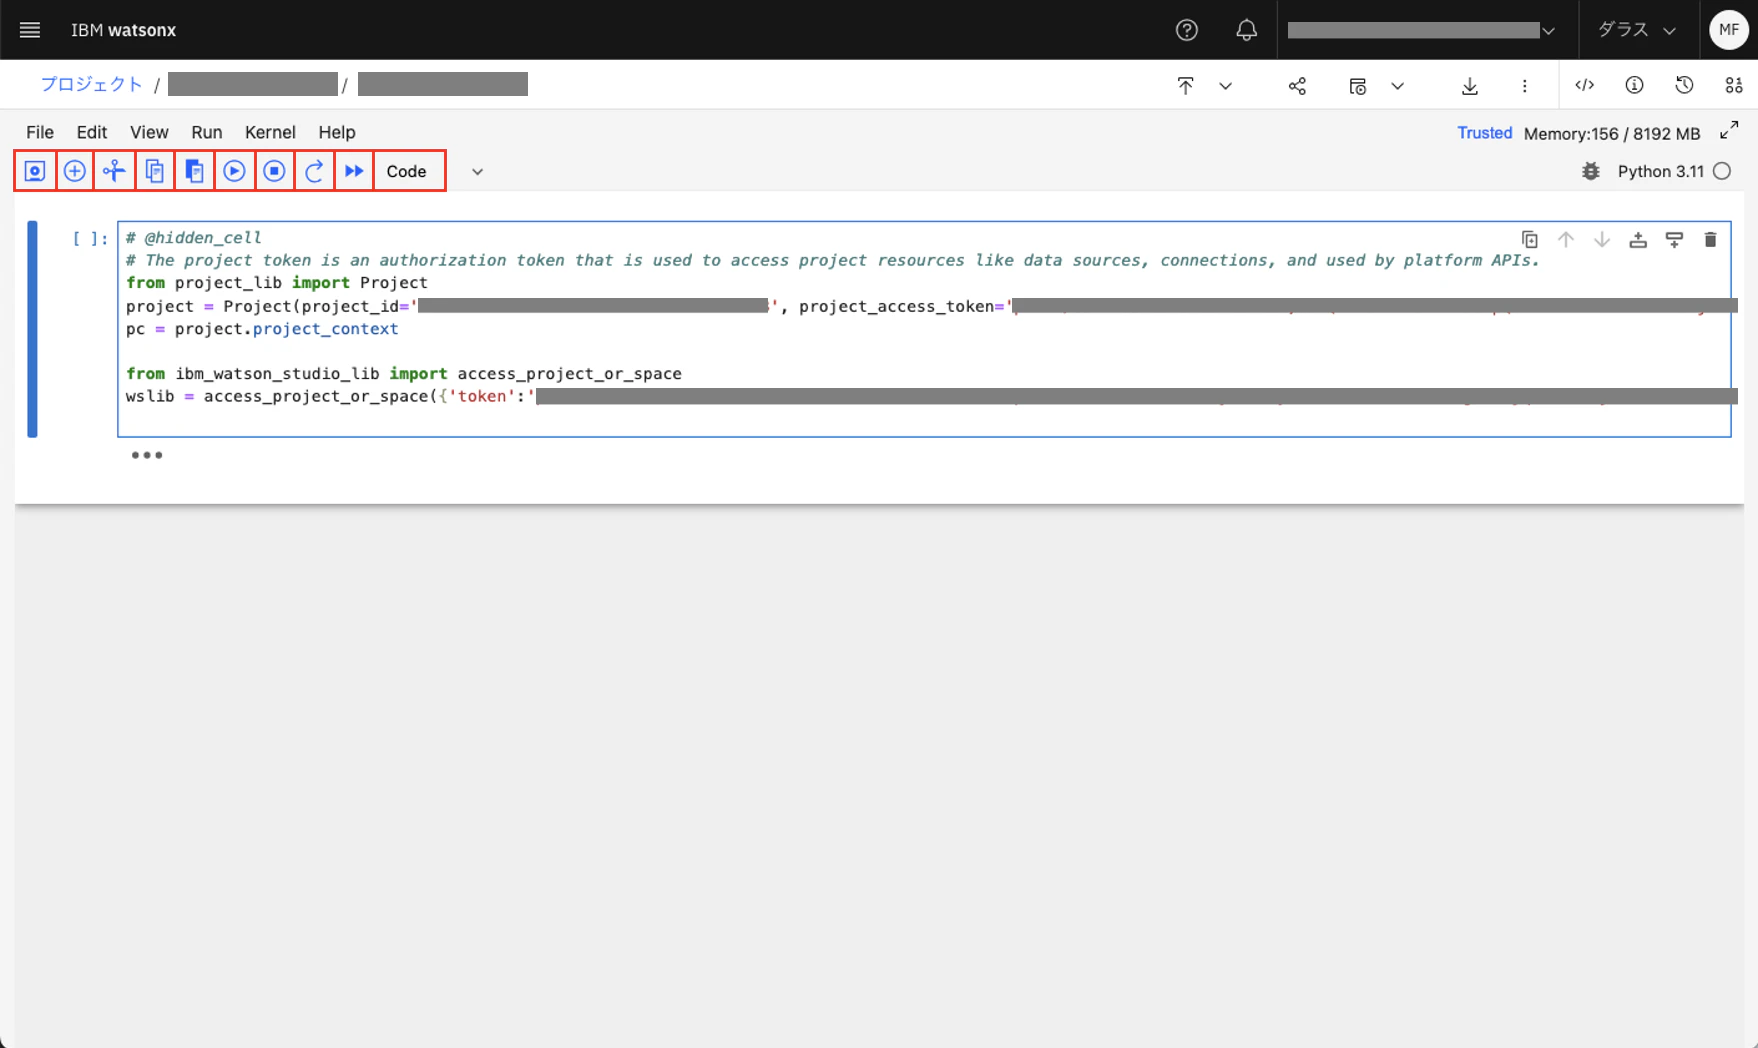Open the code snippets panel icon
1758x1048 pixels.
(1584, 85)
